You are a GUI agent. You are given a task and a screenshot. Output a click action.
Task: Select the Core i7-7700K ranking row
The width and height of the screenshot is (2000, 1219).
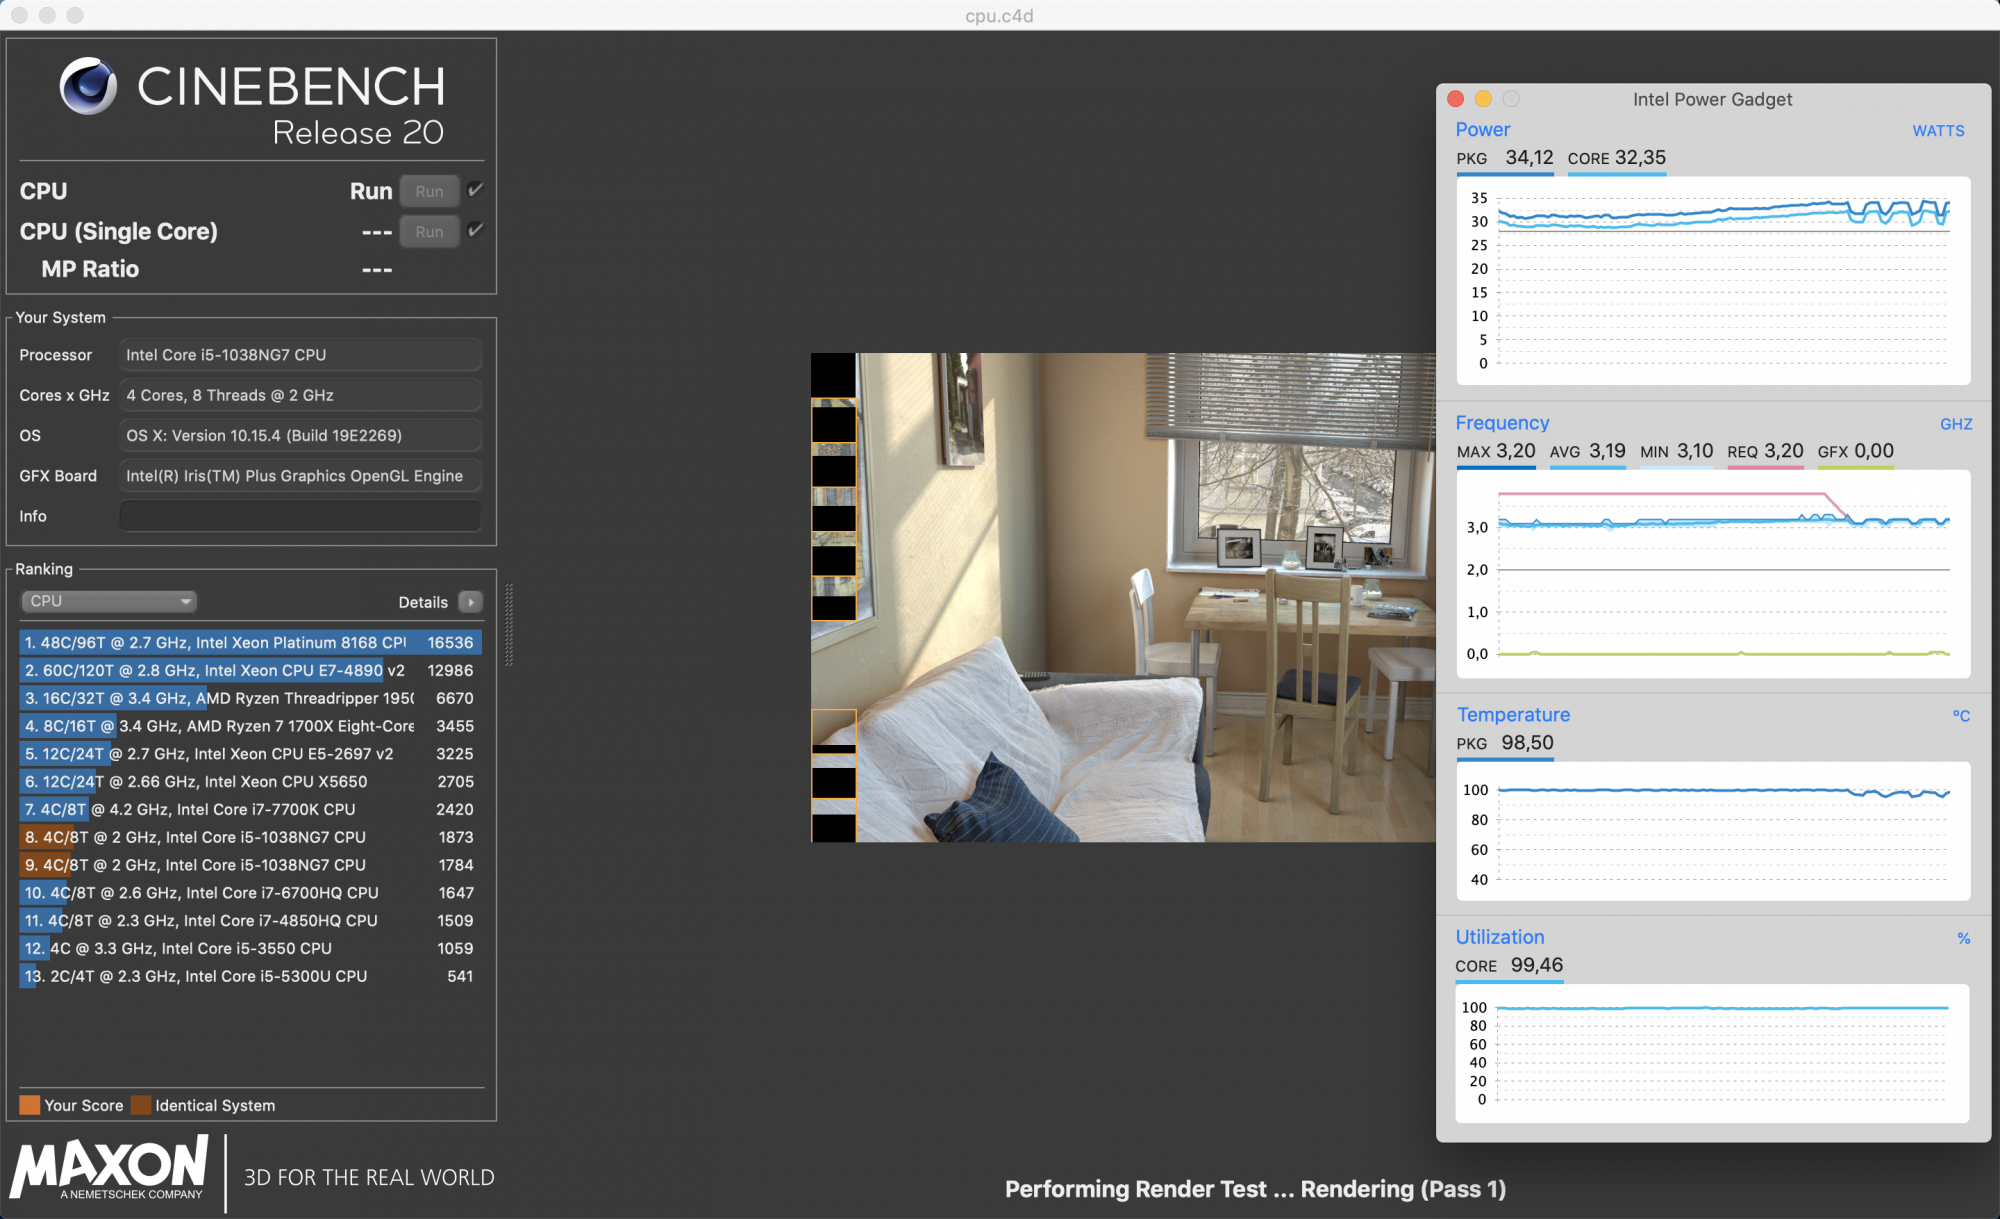pyautogui.click(x=249, y=809)
